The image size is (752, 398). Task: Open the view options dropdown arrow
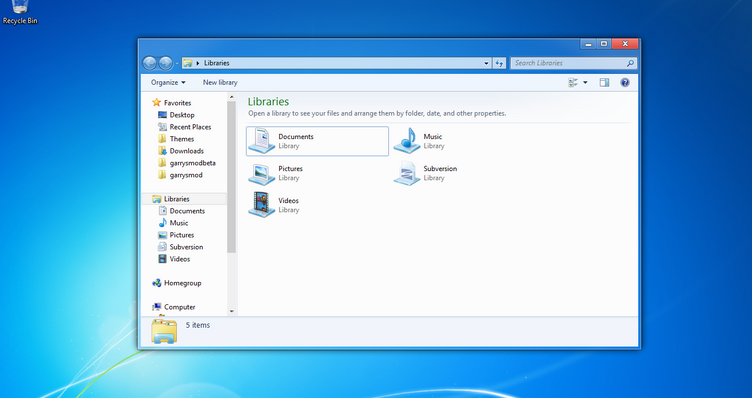tap(585, 82)
